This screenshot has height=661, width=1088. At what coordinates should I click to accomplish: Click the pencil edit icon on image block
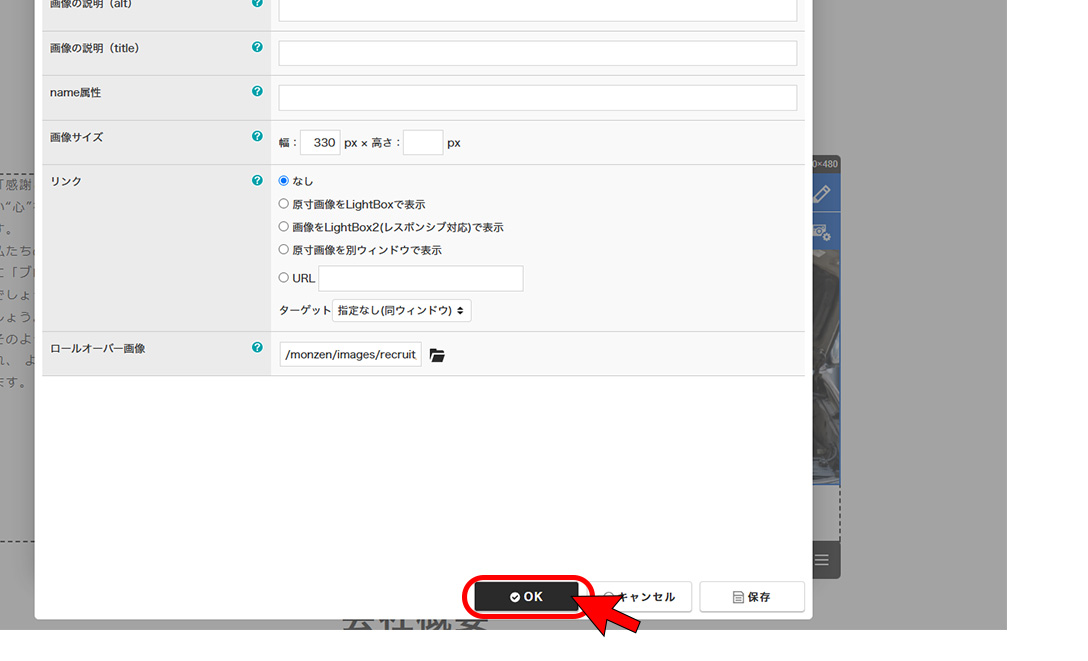click(822, 193)
